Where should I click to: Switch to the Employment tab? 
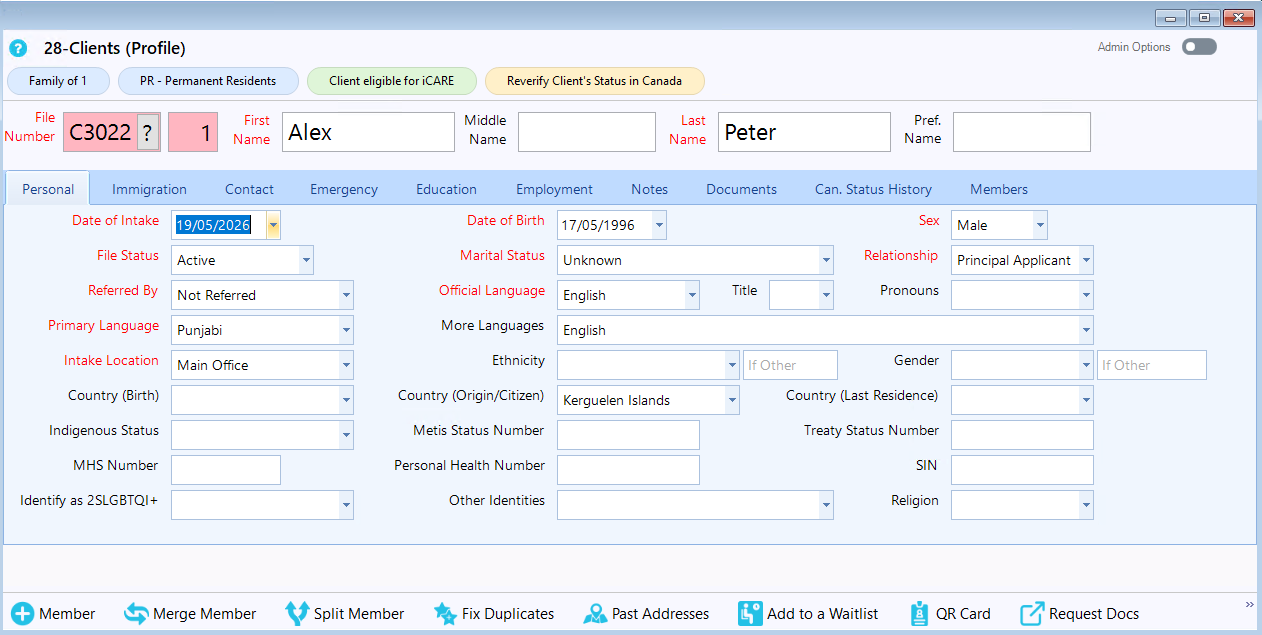click(x=554, y=189)
